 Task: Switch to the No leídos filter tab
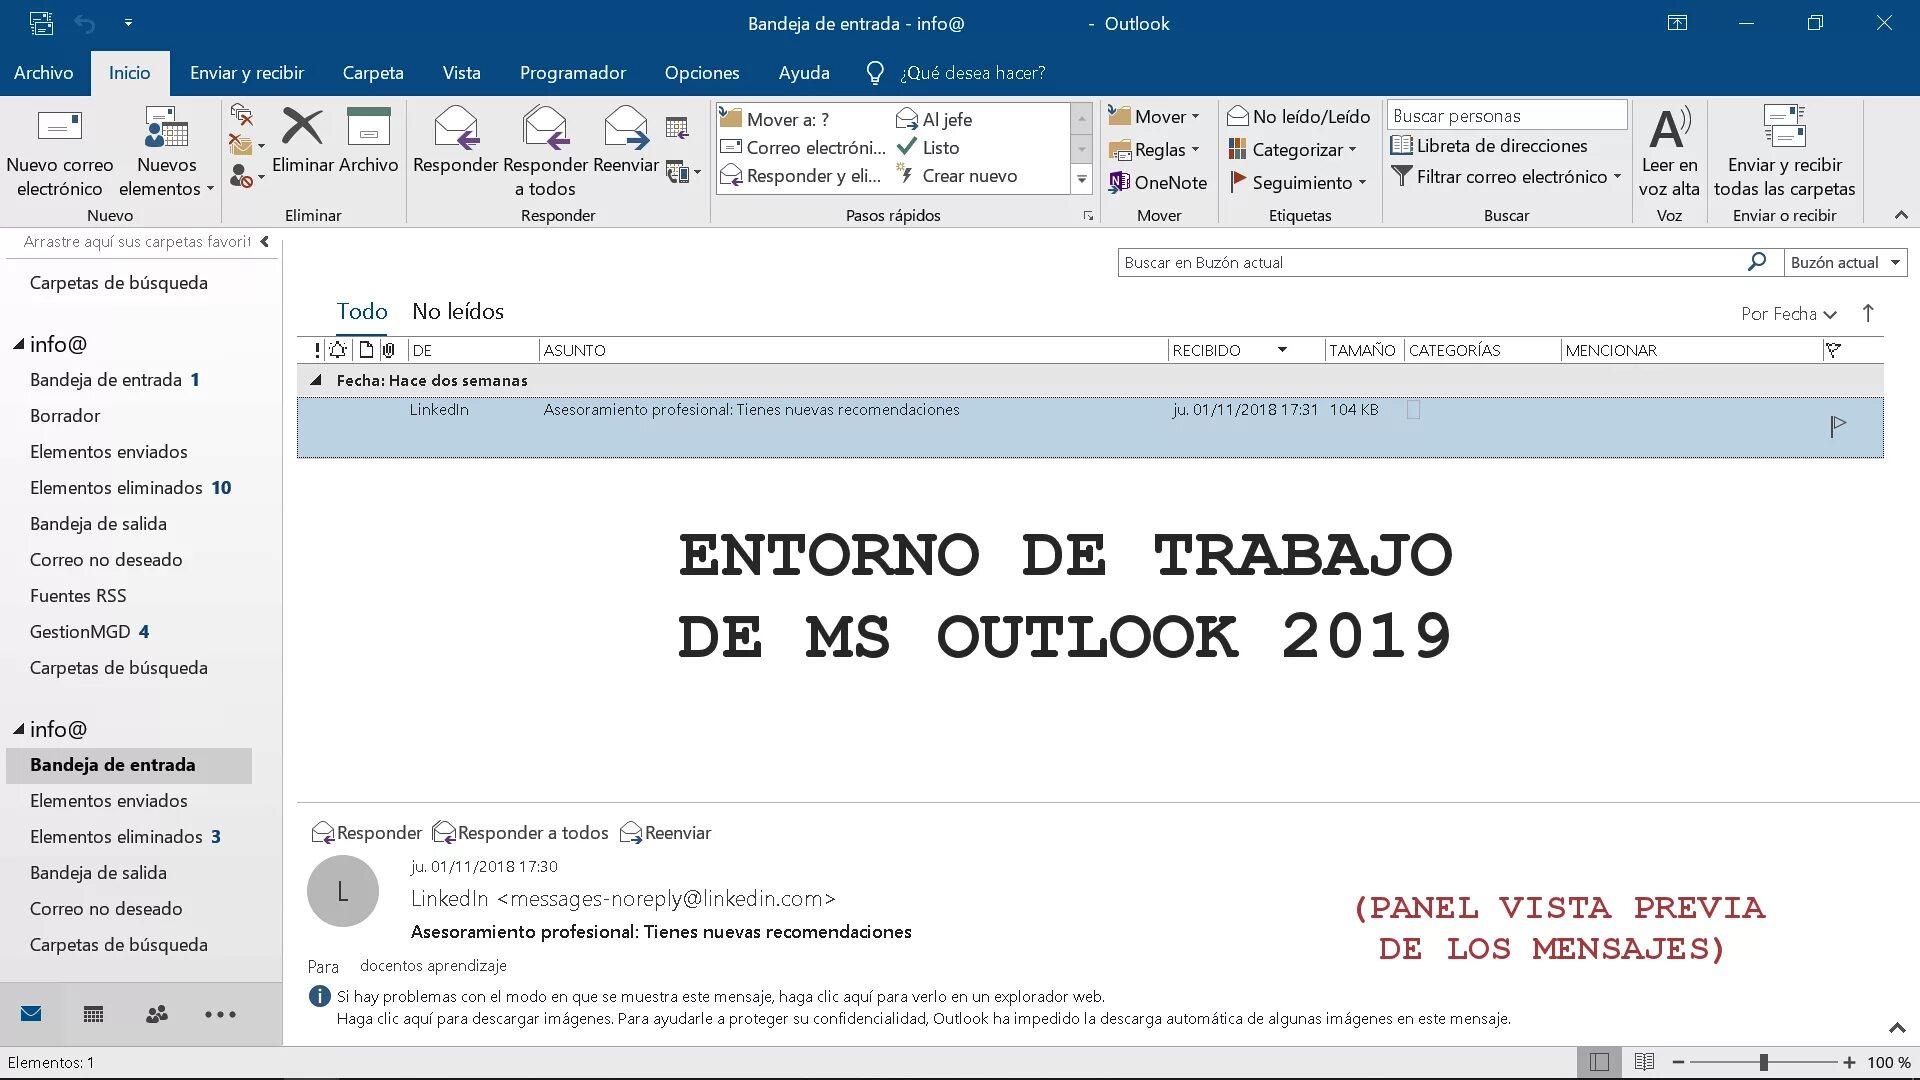(457, 312)
